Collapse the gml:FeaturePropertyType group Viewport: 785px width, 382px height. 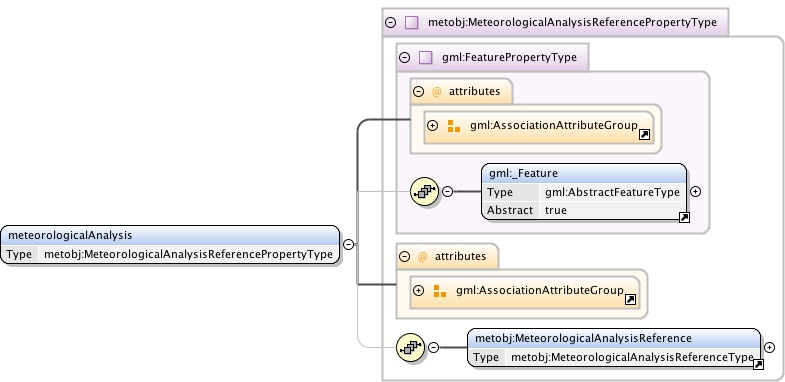pyautogui.click(x=405, y=58)
